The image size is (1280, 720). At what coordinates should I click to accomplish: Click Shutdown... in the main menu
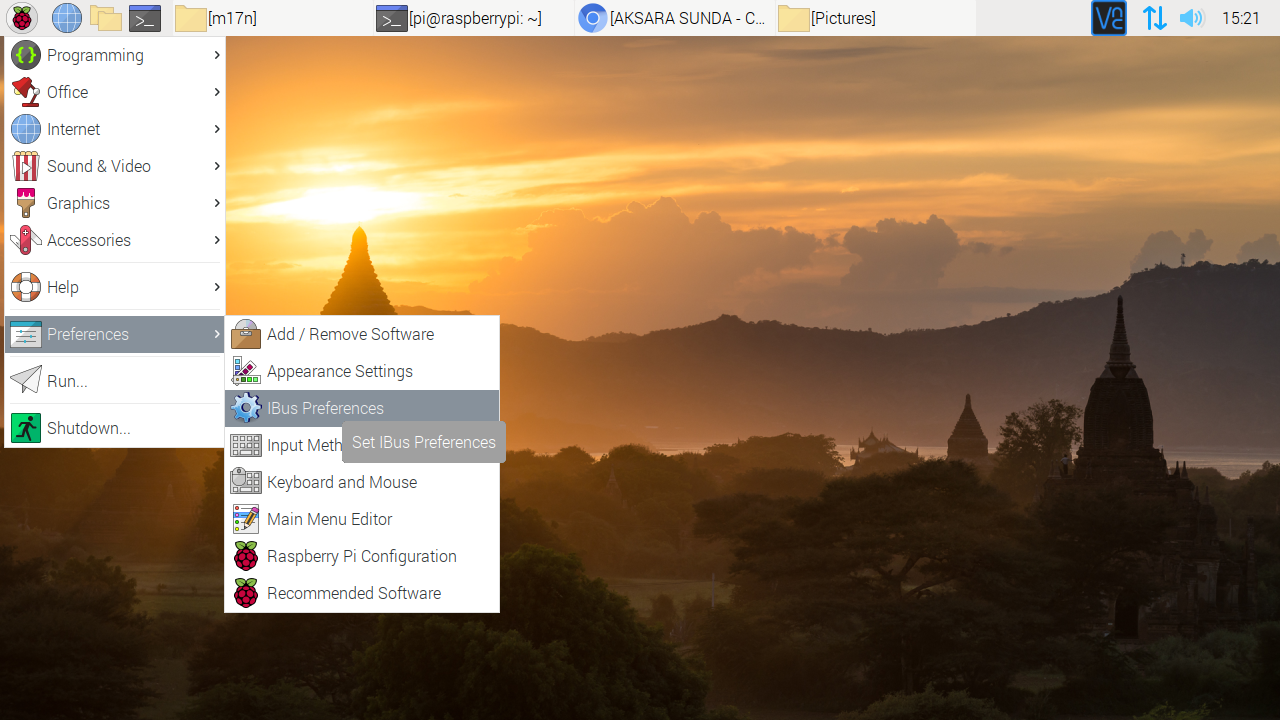pyautogui.click(x=88, y=428)
